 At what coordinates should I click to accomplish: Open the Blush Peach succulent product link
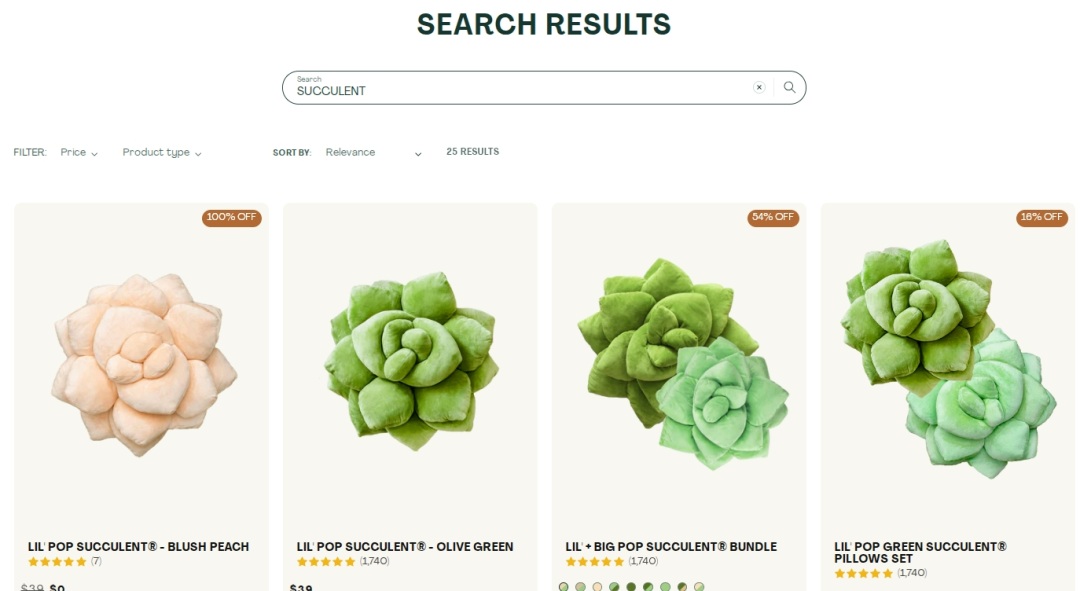[x=140, y=546]
